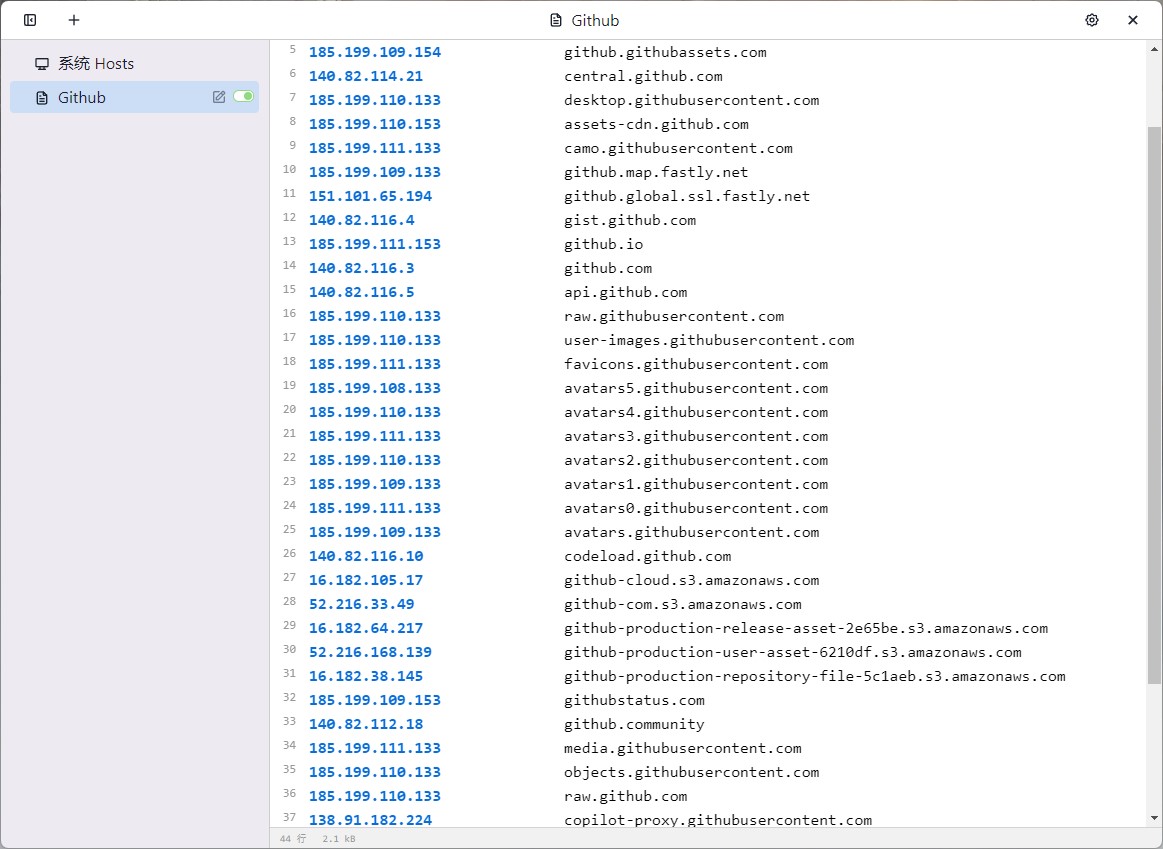The image size is (1163, 849).
Task: Collapse the left sidebar panel icon
Action: pyautogui.click(x=30, y=20)
